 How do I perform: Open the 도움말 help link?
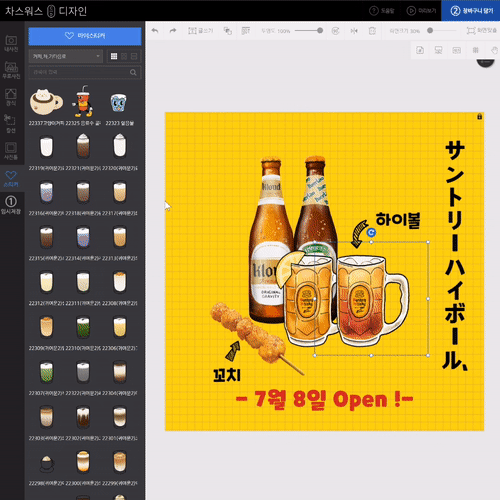click(382, 11)
